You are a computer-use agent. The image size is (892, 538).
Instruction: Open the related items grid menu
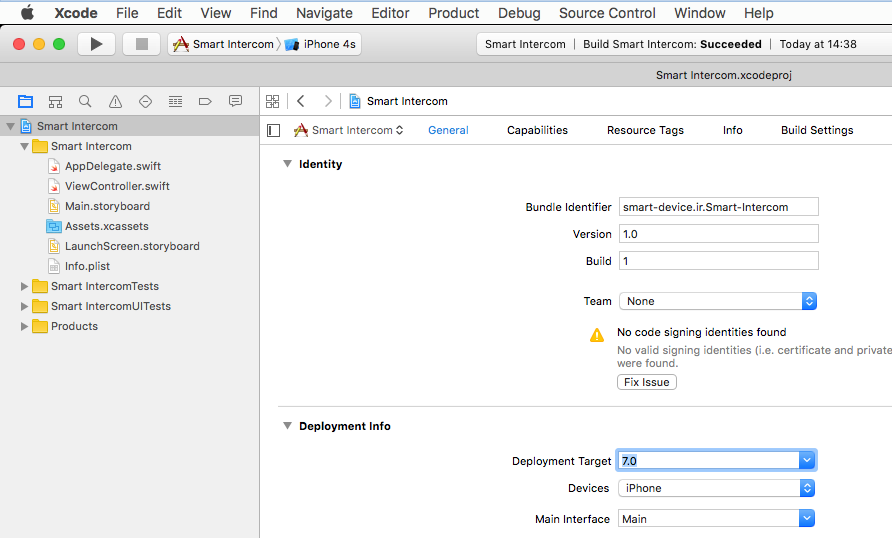272,101
